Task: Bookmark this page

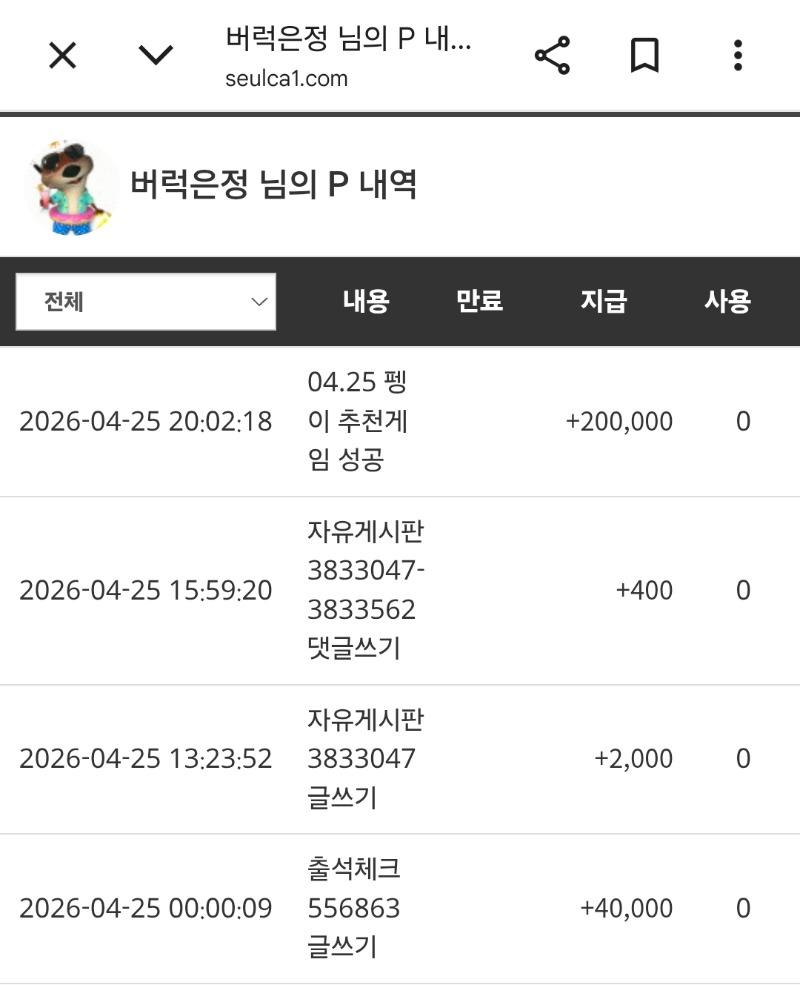Action: [x=645, y=56]
